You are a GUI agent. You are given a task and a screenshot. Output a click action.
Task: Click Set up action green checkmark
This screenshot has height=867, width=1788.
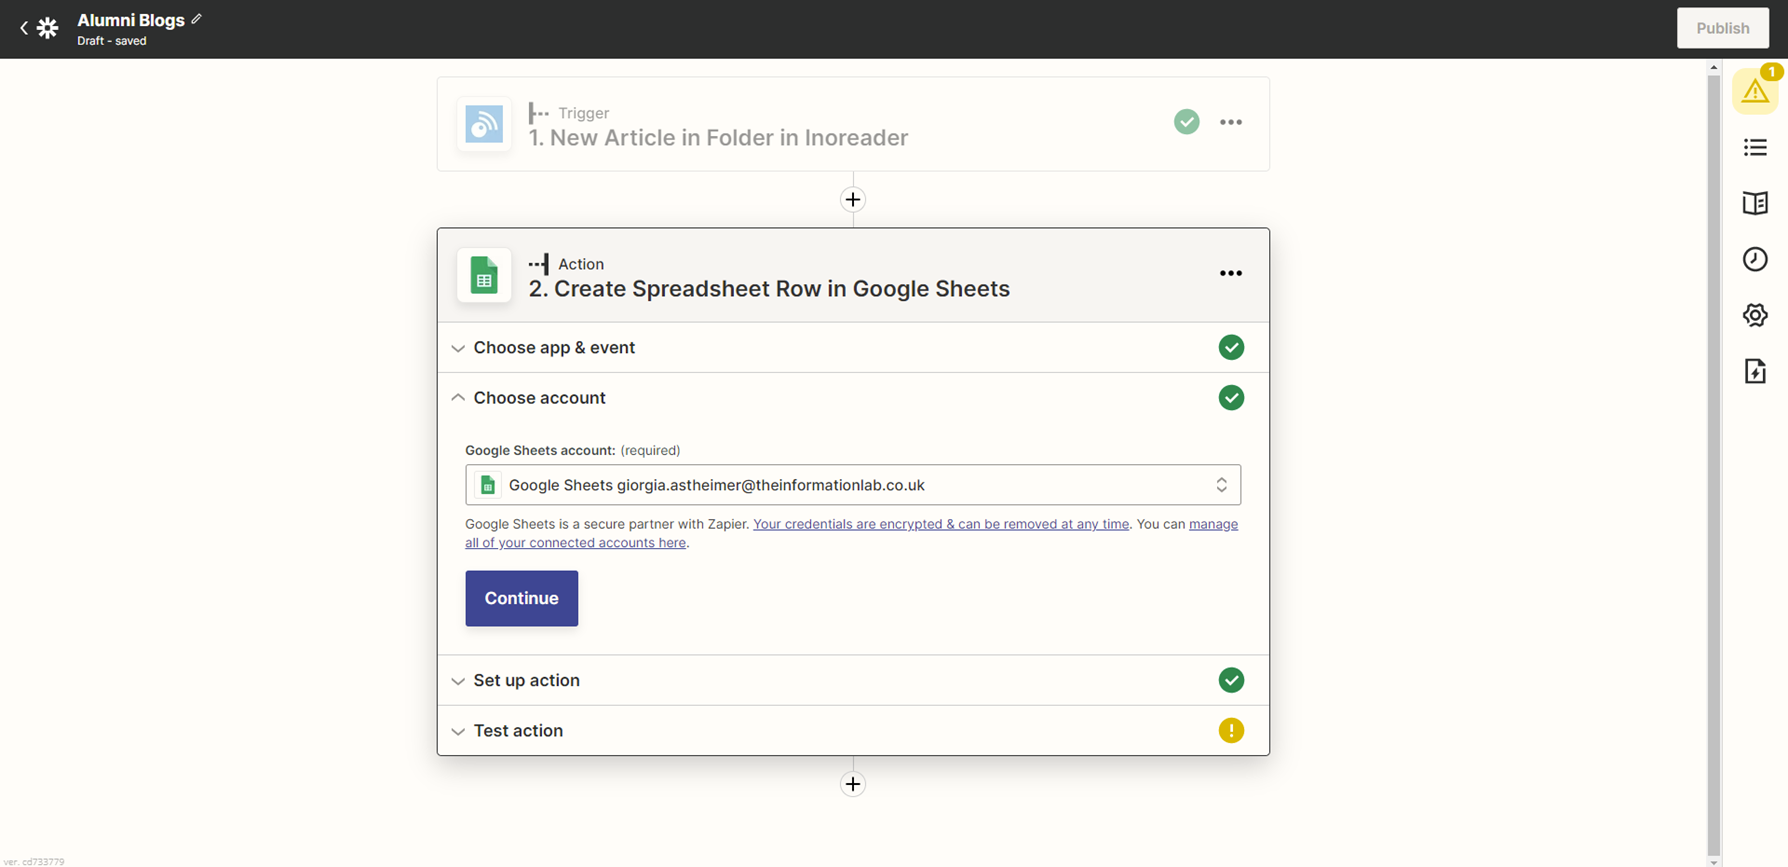1231,680
